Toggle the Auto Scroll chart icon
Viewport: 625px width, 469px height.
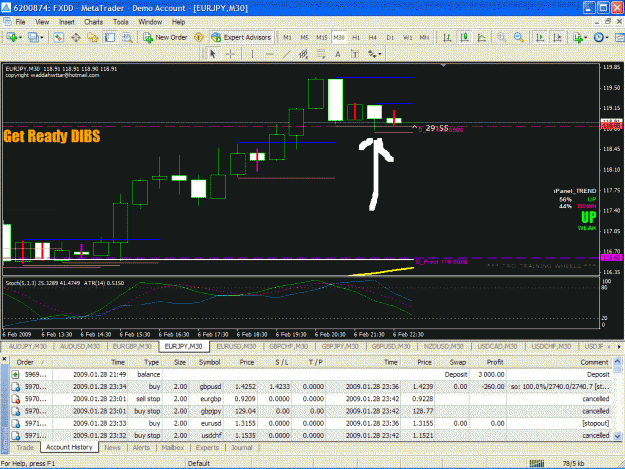point(540,37)
